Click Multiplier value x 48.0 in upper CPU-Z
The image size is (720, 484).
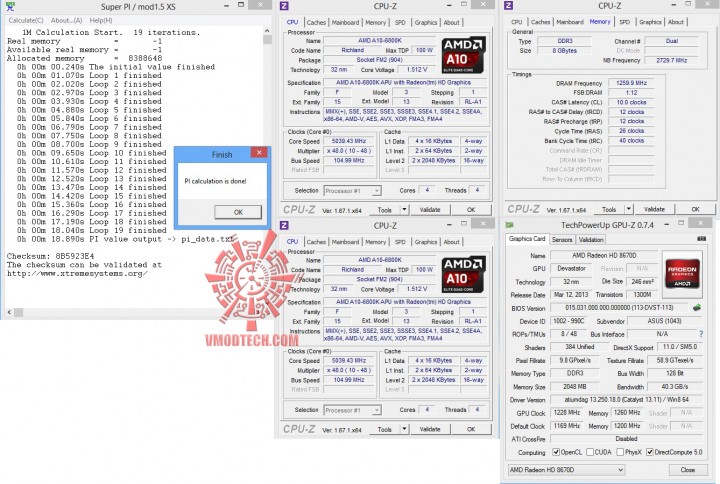349,151
